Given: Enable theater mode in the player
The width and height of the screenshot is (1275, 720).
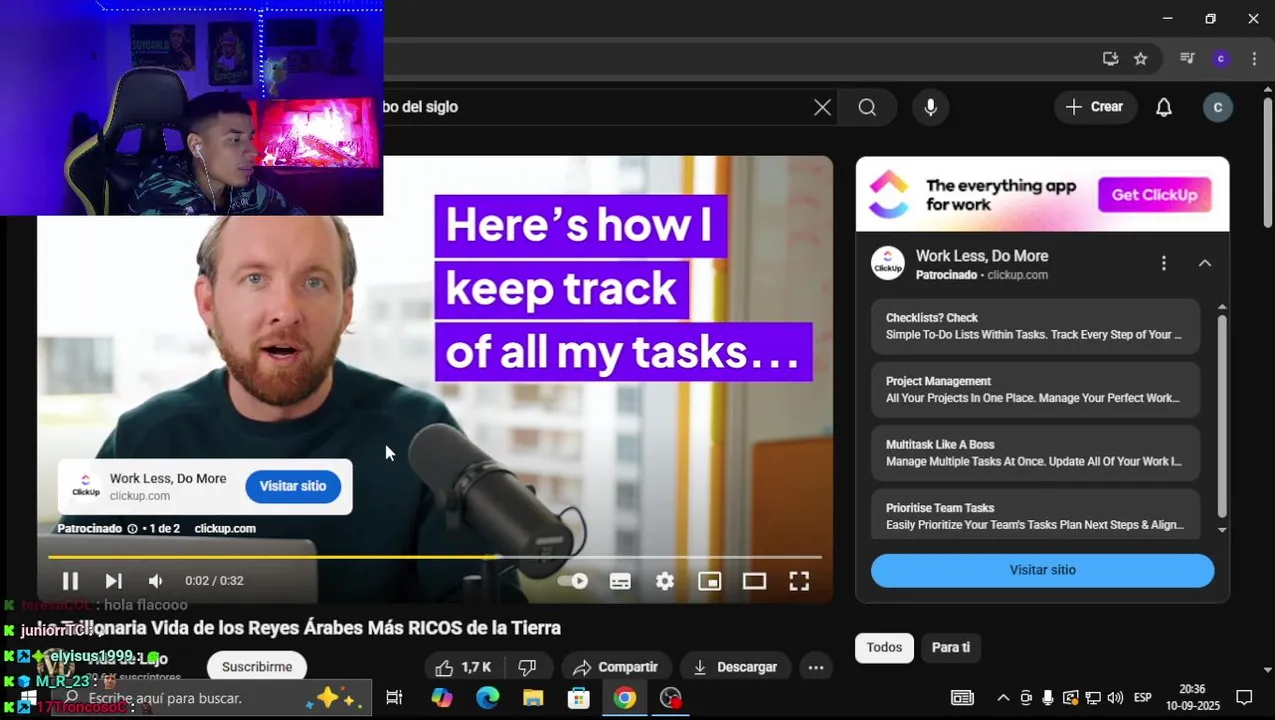Looking at the screenshot, I should click(754, 581).
